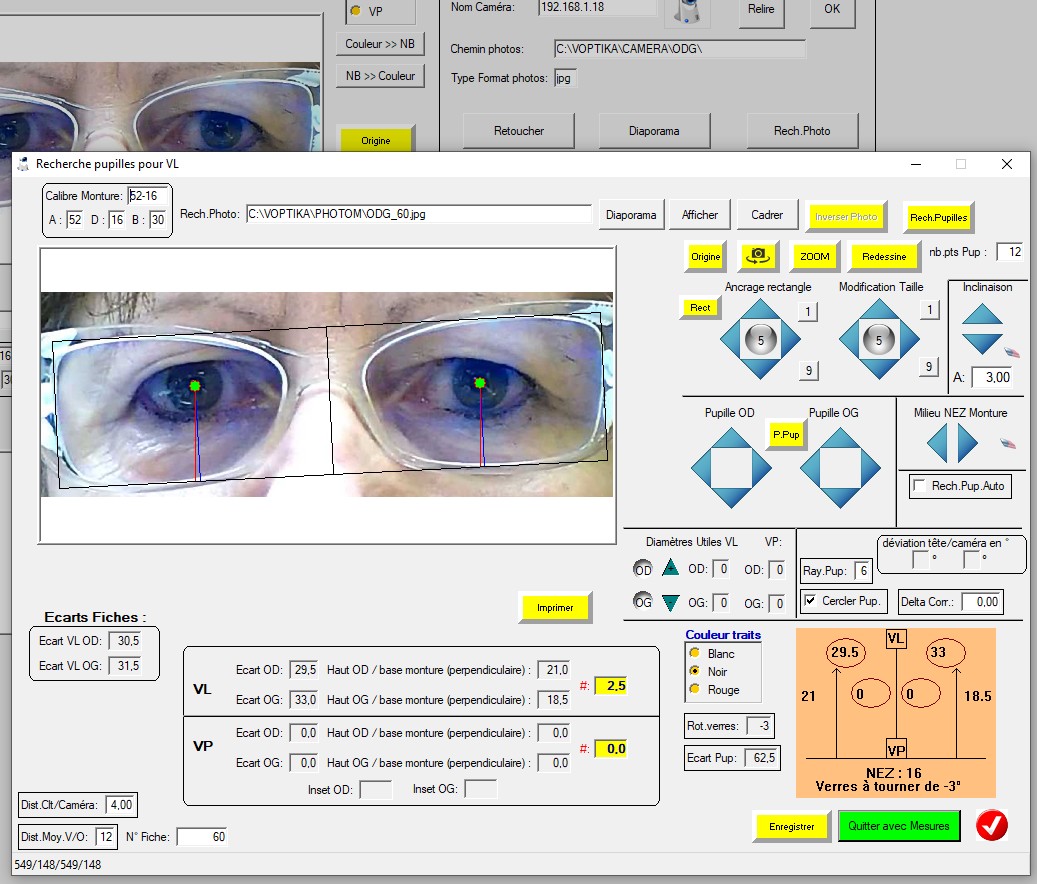1037x884 pixels.
Task: Click the green minus triangle for diameter OG
Action: point(670,602)
